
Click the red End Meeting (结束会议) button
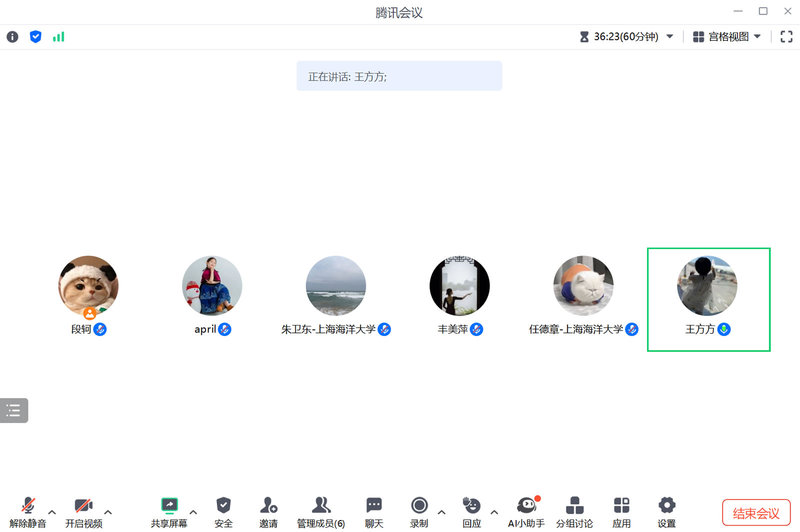point(756,513)
